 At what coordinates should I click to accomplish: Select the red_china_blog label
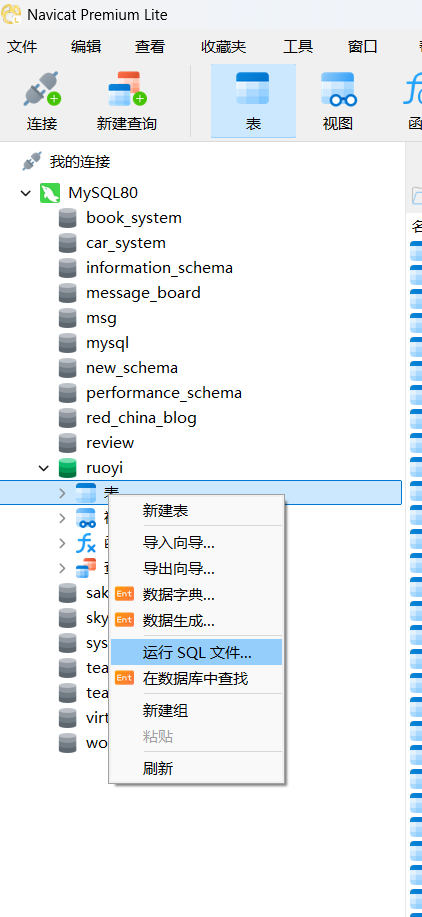coord(141,418)
